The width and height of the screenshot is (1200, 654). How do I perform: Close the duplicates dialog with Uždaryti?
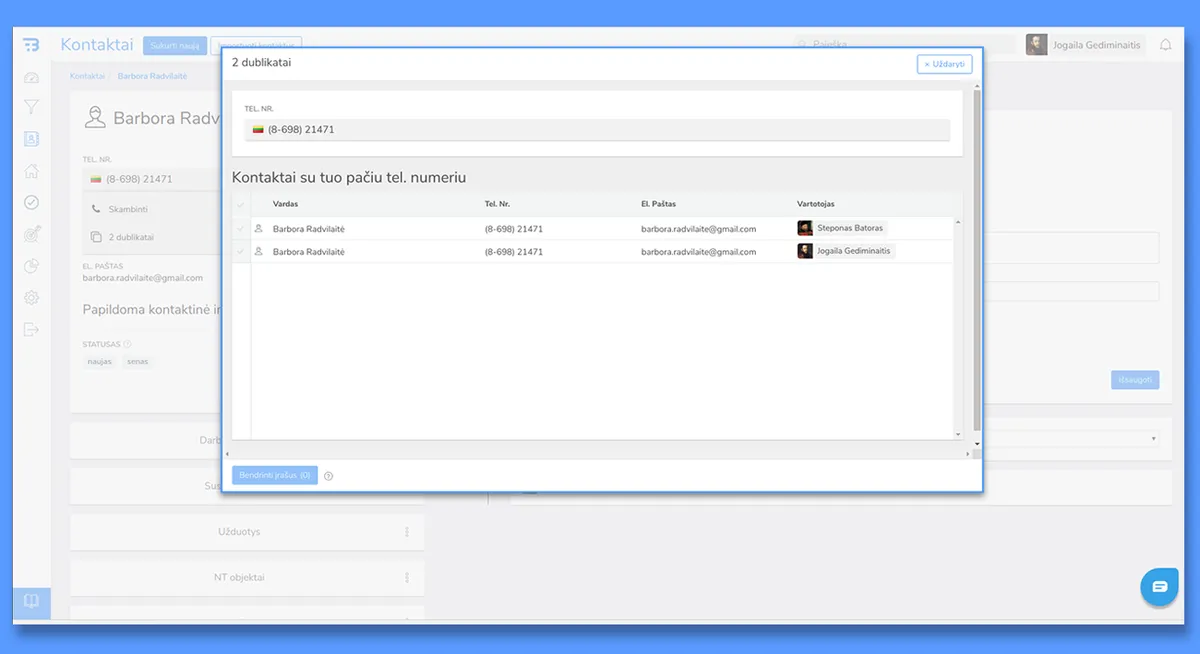click(944, 64)
